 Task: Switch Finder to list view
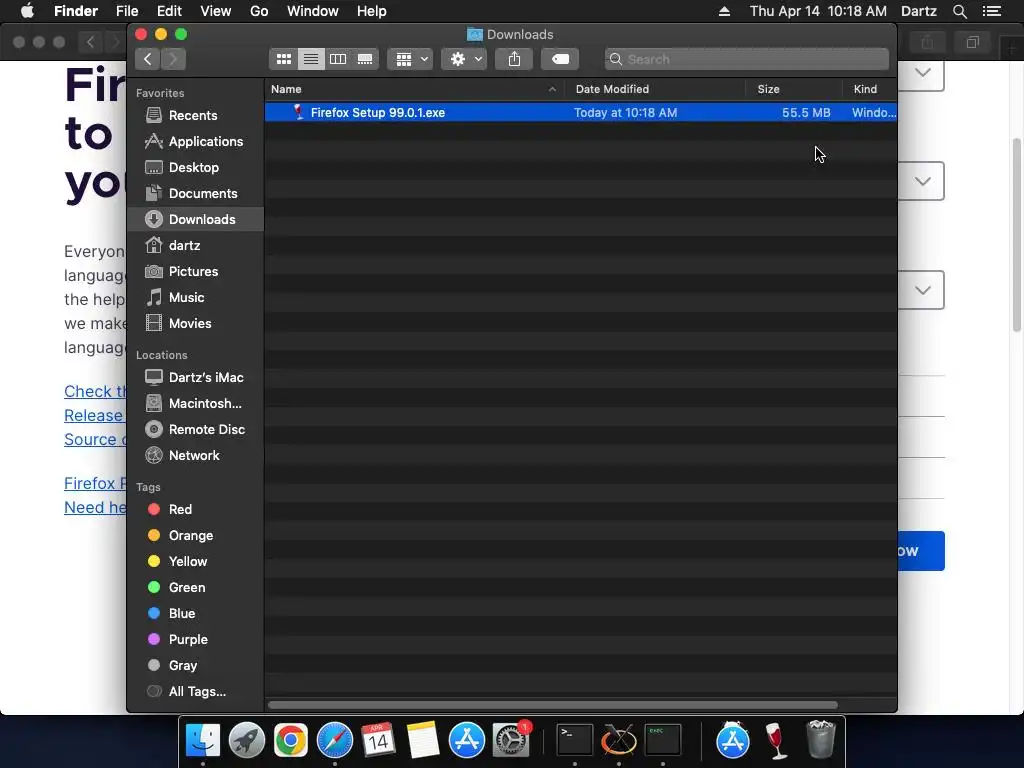click(x=311, y=59)
